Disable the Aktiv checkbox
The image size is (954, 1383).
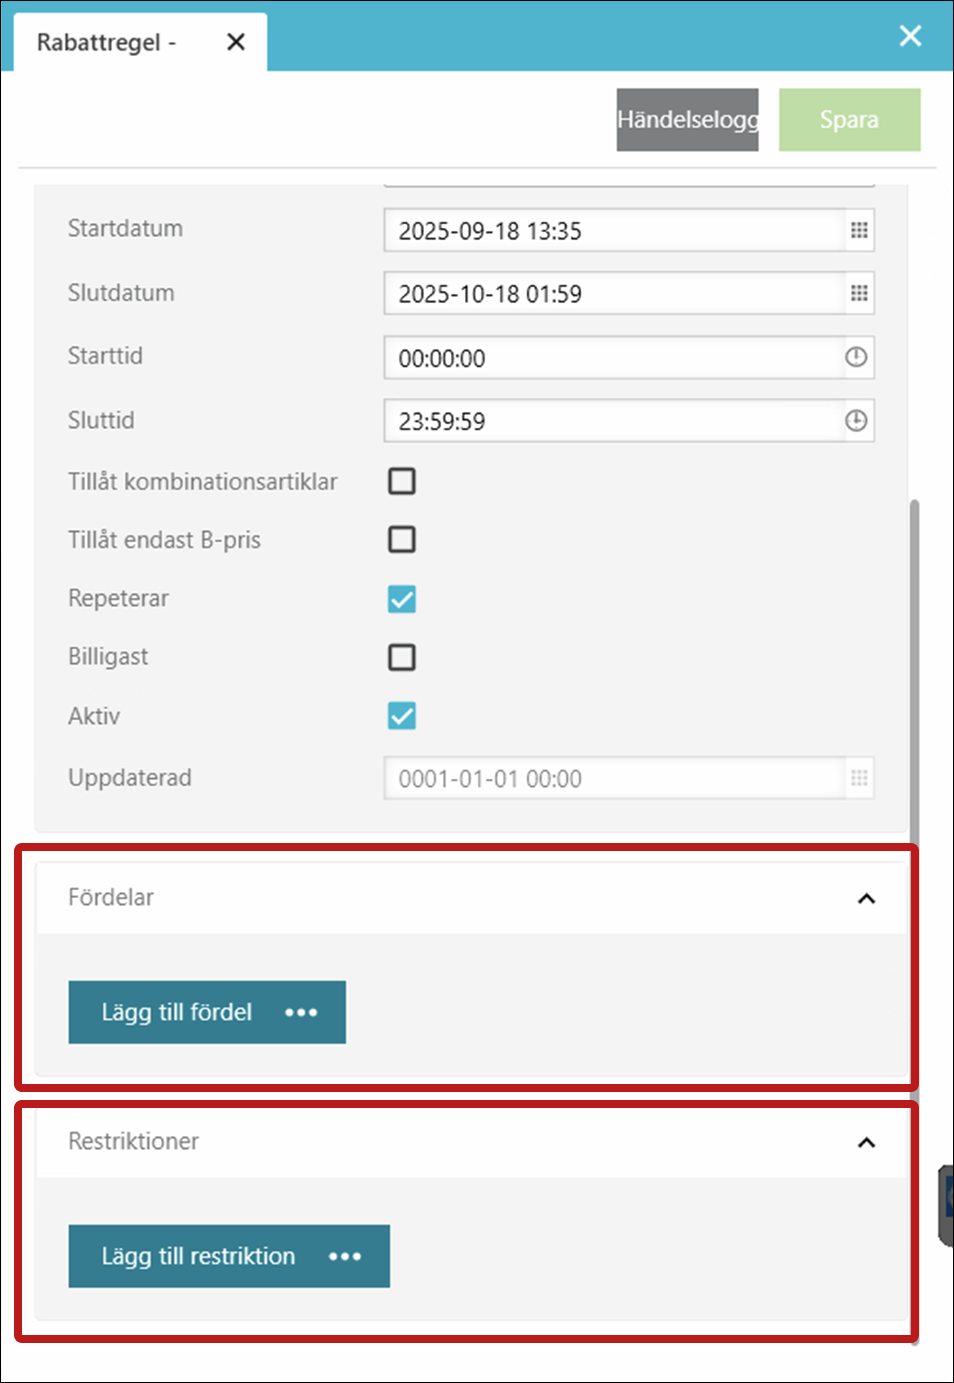(402, 716)
